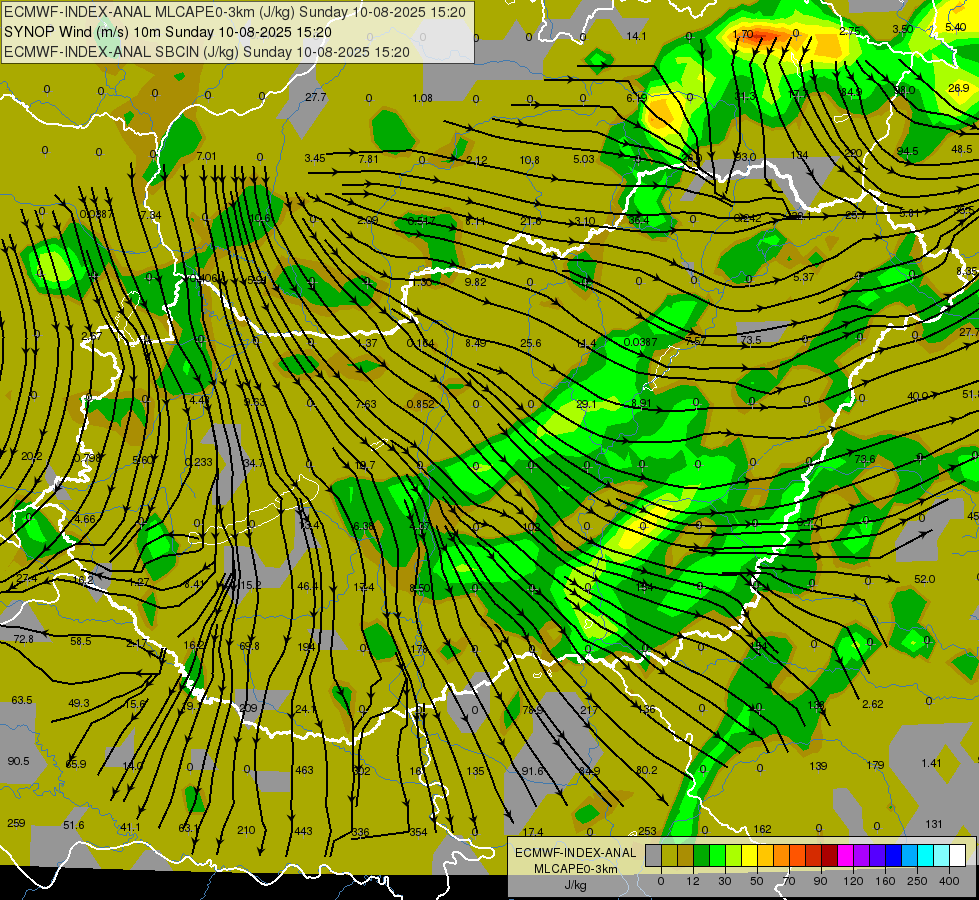Click the grid value 0.852
This screenshot has height=900, width=979.
pos(420,404)
